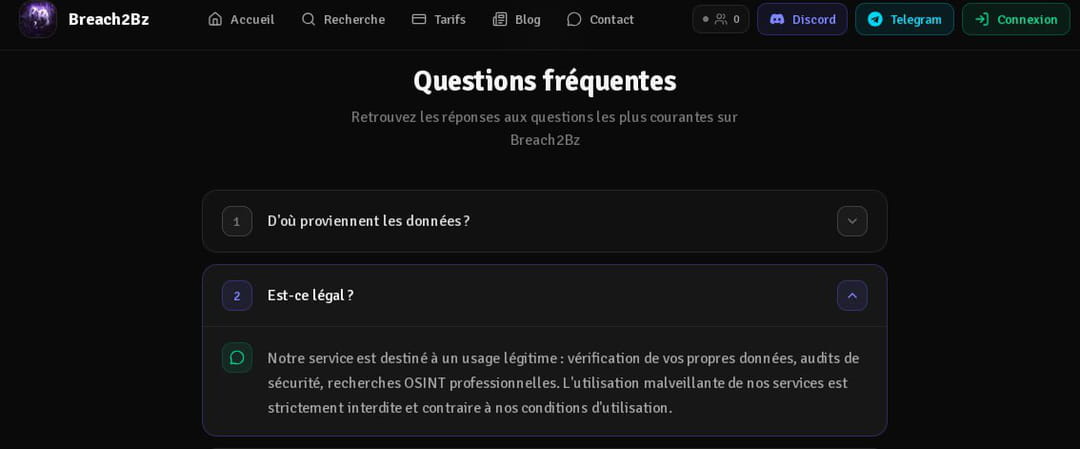Open the Telegram button
Image resolution: width=1080 pixels, height=449 pixels.
click(904, 19)
